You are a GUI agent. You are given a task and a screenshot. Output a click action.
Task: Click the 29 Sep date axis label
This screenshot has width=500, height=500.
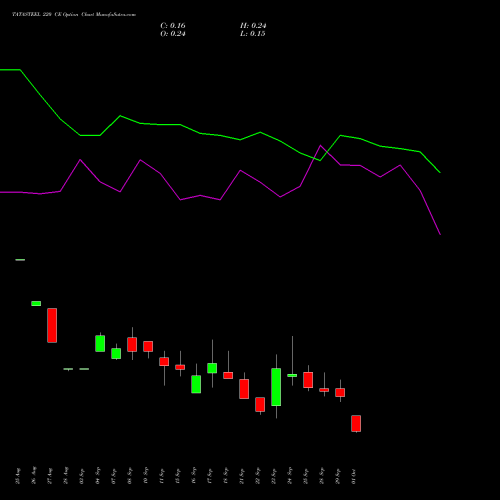(x=338, y=476)
